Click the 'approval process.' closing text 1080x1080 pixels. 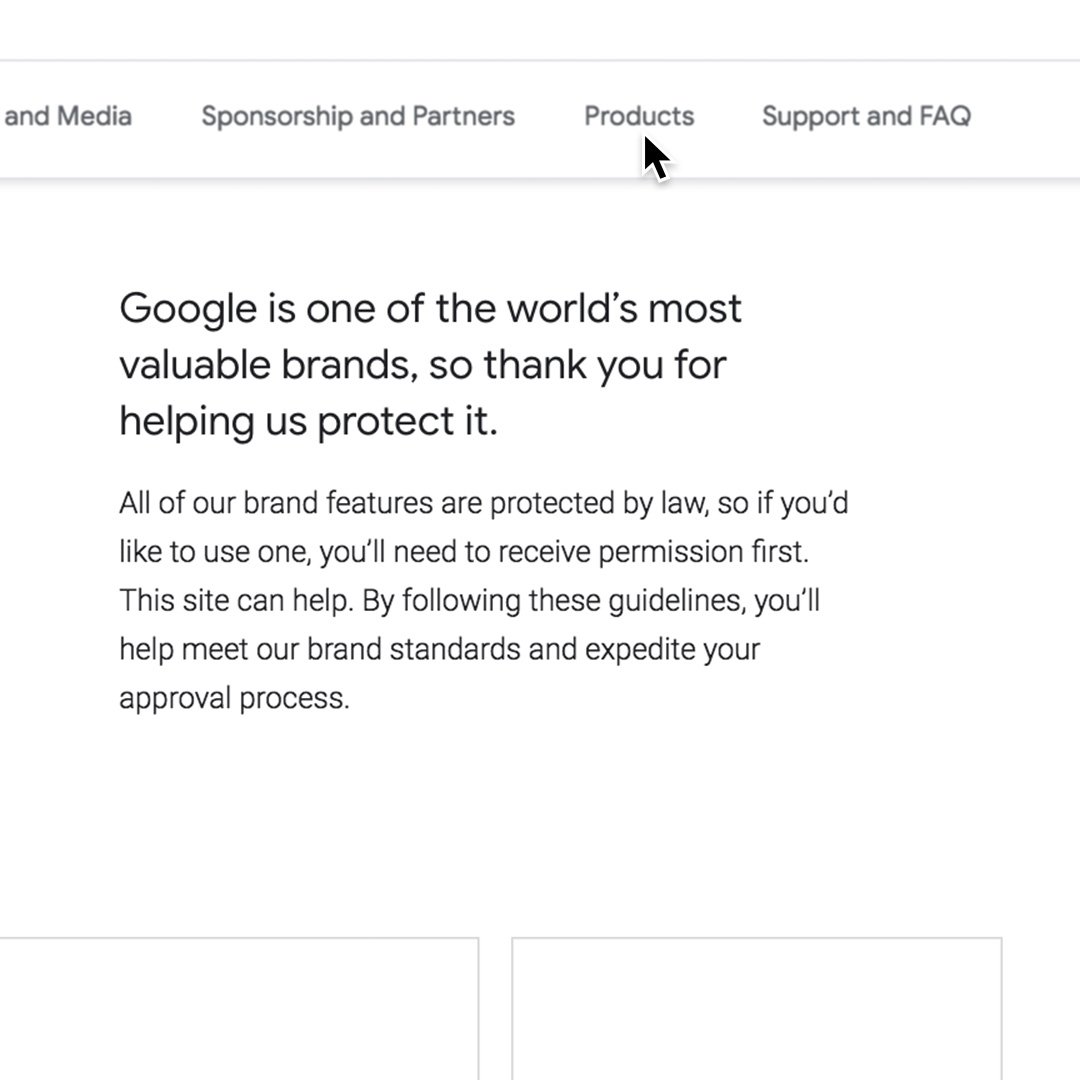click(234, 699)
